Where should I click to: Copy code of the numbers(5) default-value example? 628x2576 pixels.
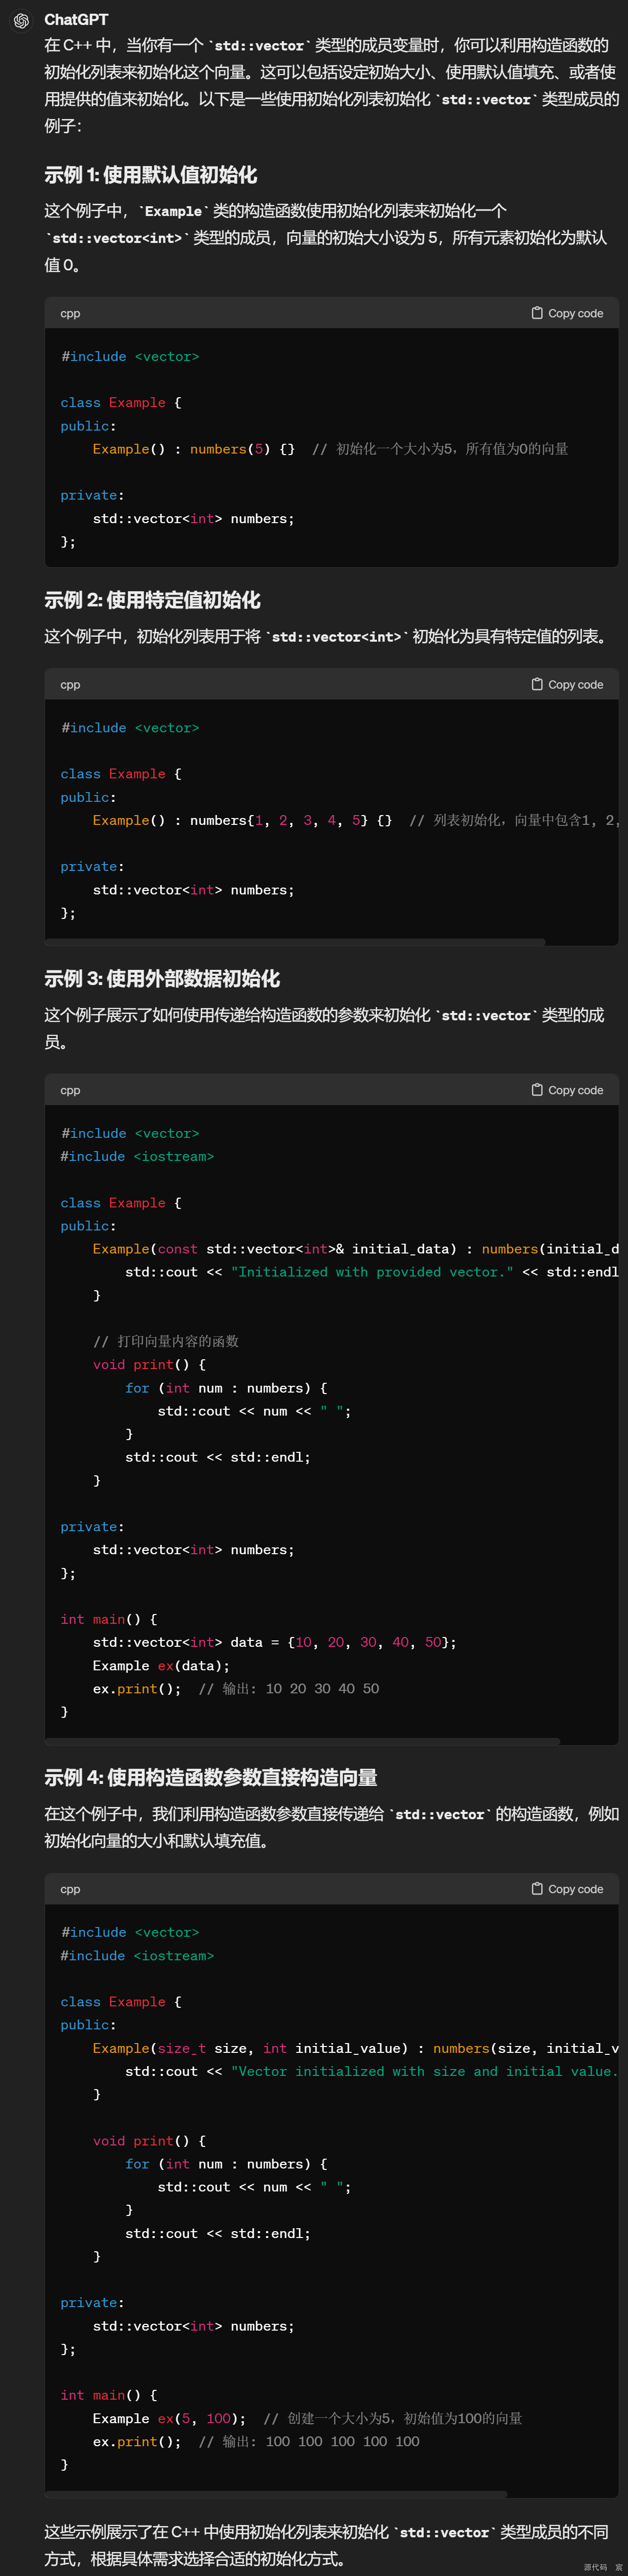tap(567, 313)
